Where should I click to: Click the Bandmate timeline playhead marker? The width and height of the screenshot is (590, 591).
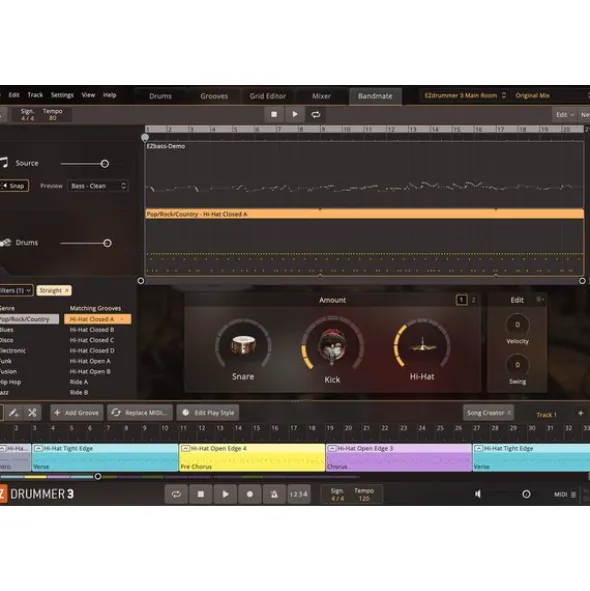pos(145,138)
